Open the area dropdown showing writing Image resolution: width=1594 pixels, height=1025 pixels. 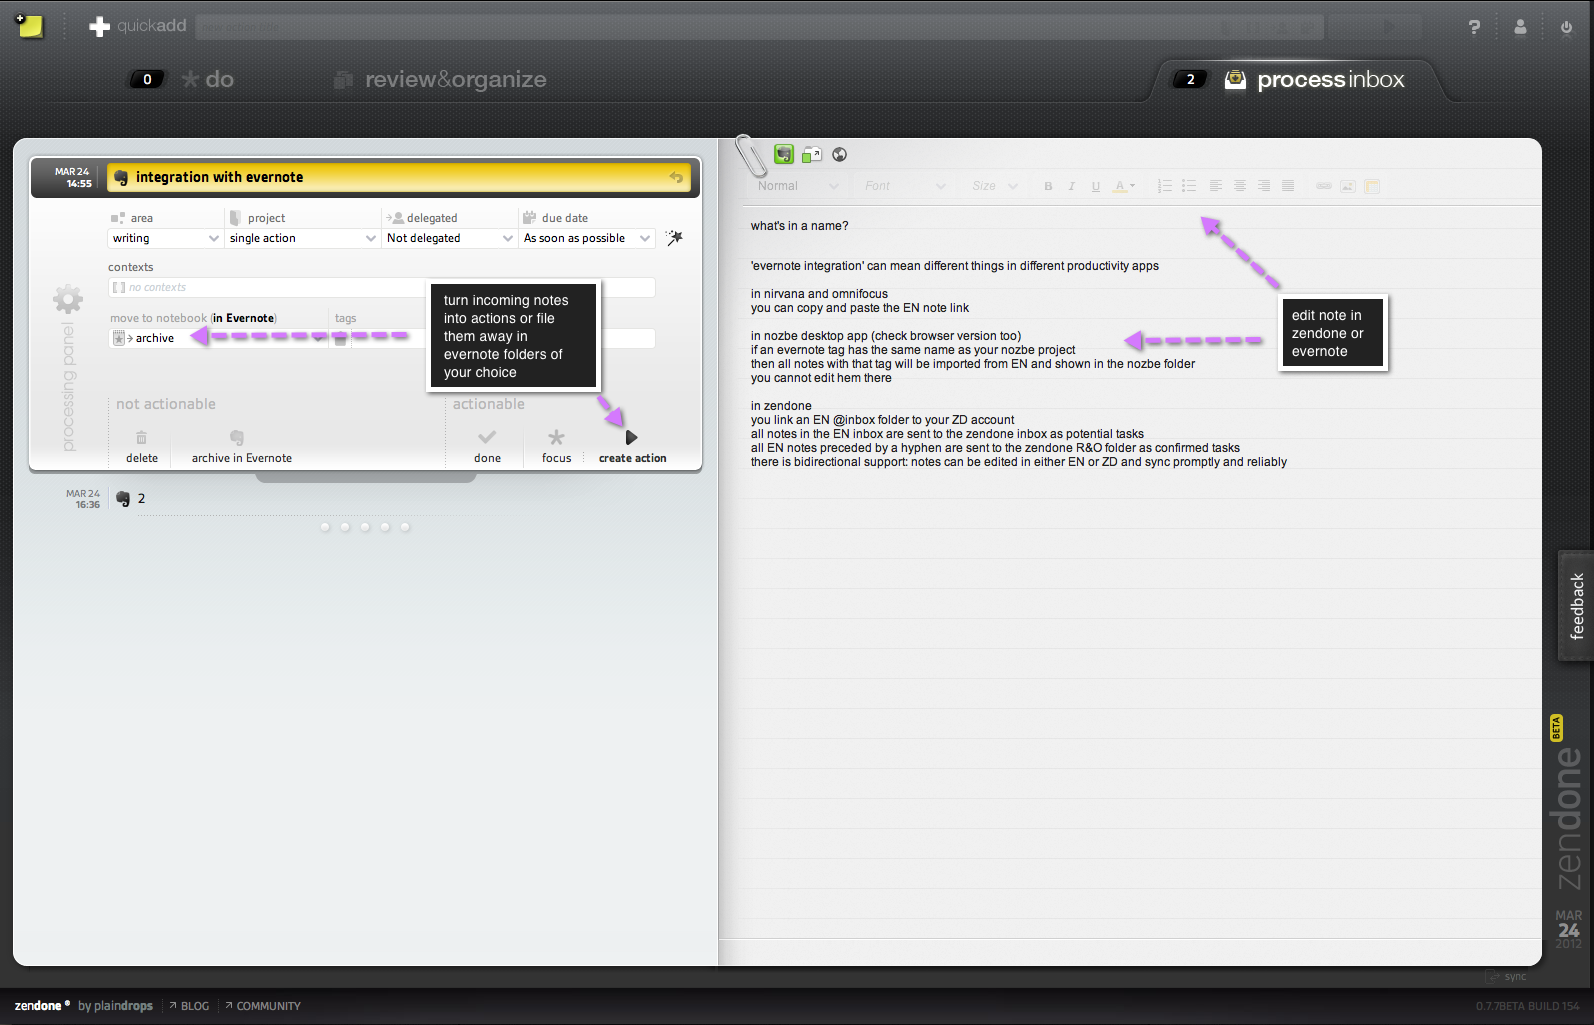click(x=165, y=238)
